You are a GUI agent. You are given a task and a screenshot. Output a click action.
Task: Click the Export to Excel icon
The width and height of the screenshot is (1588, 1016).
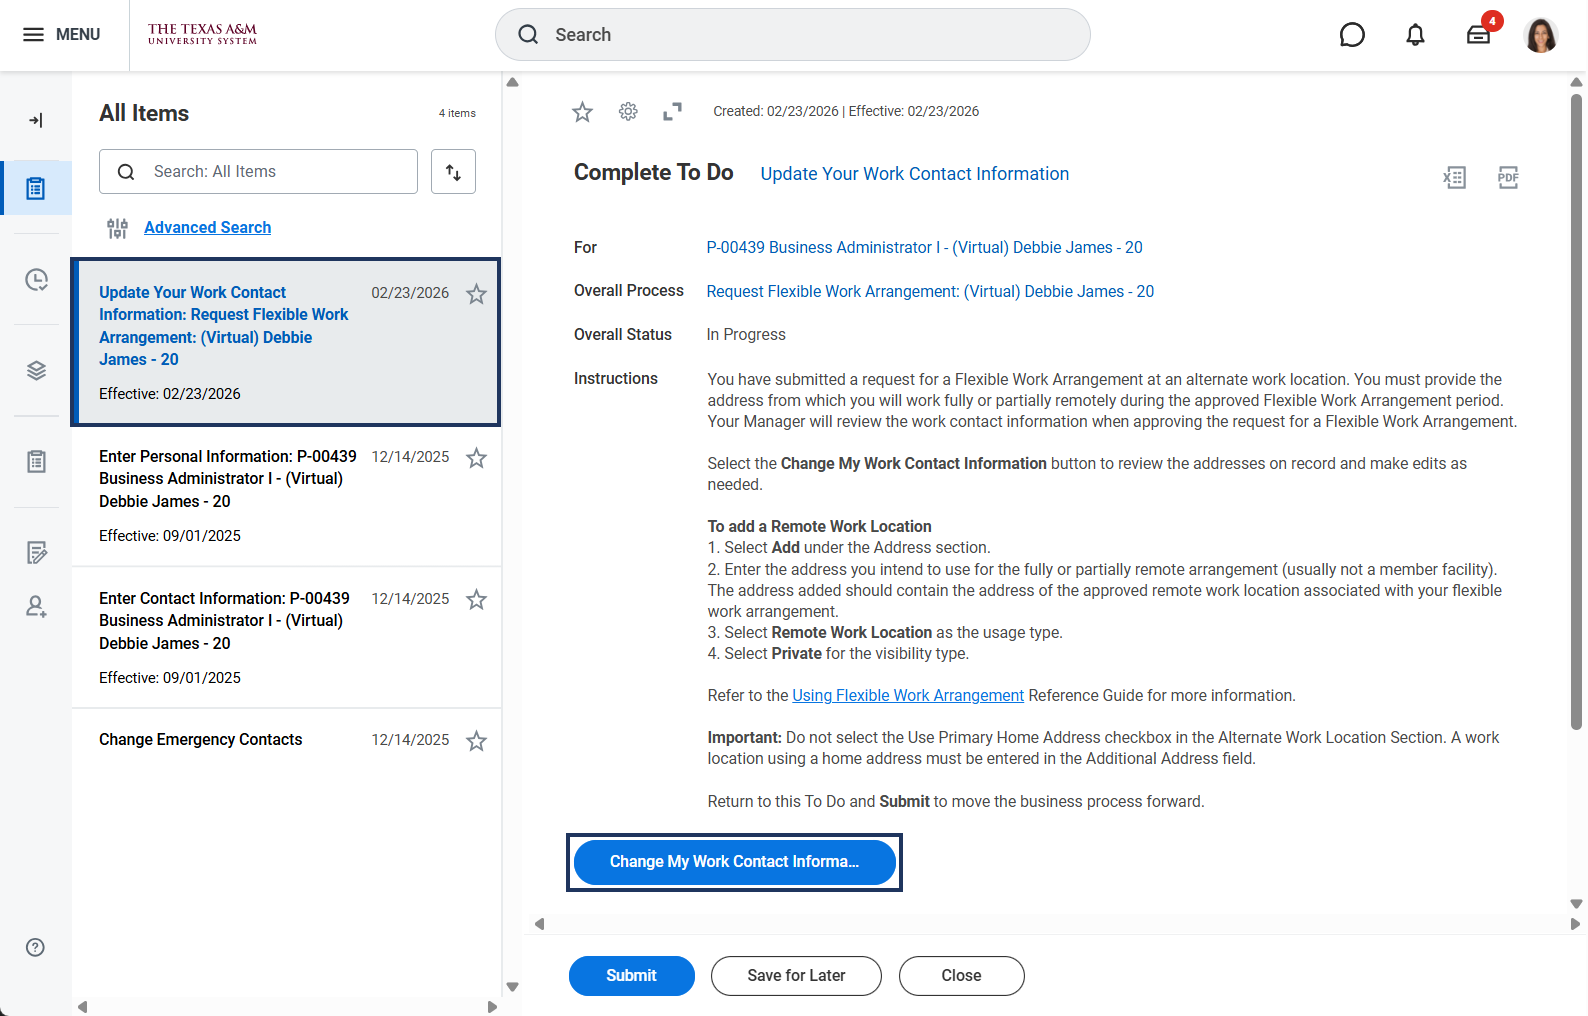click(x=1454, y=178)
